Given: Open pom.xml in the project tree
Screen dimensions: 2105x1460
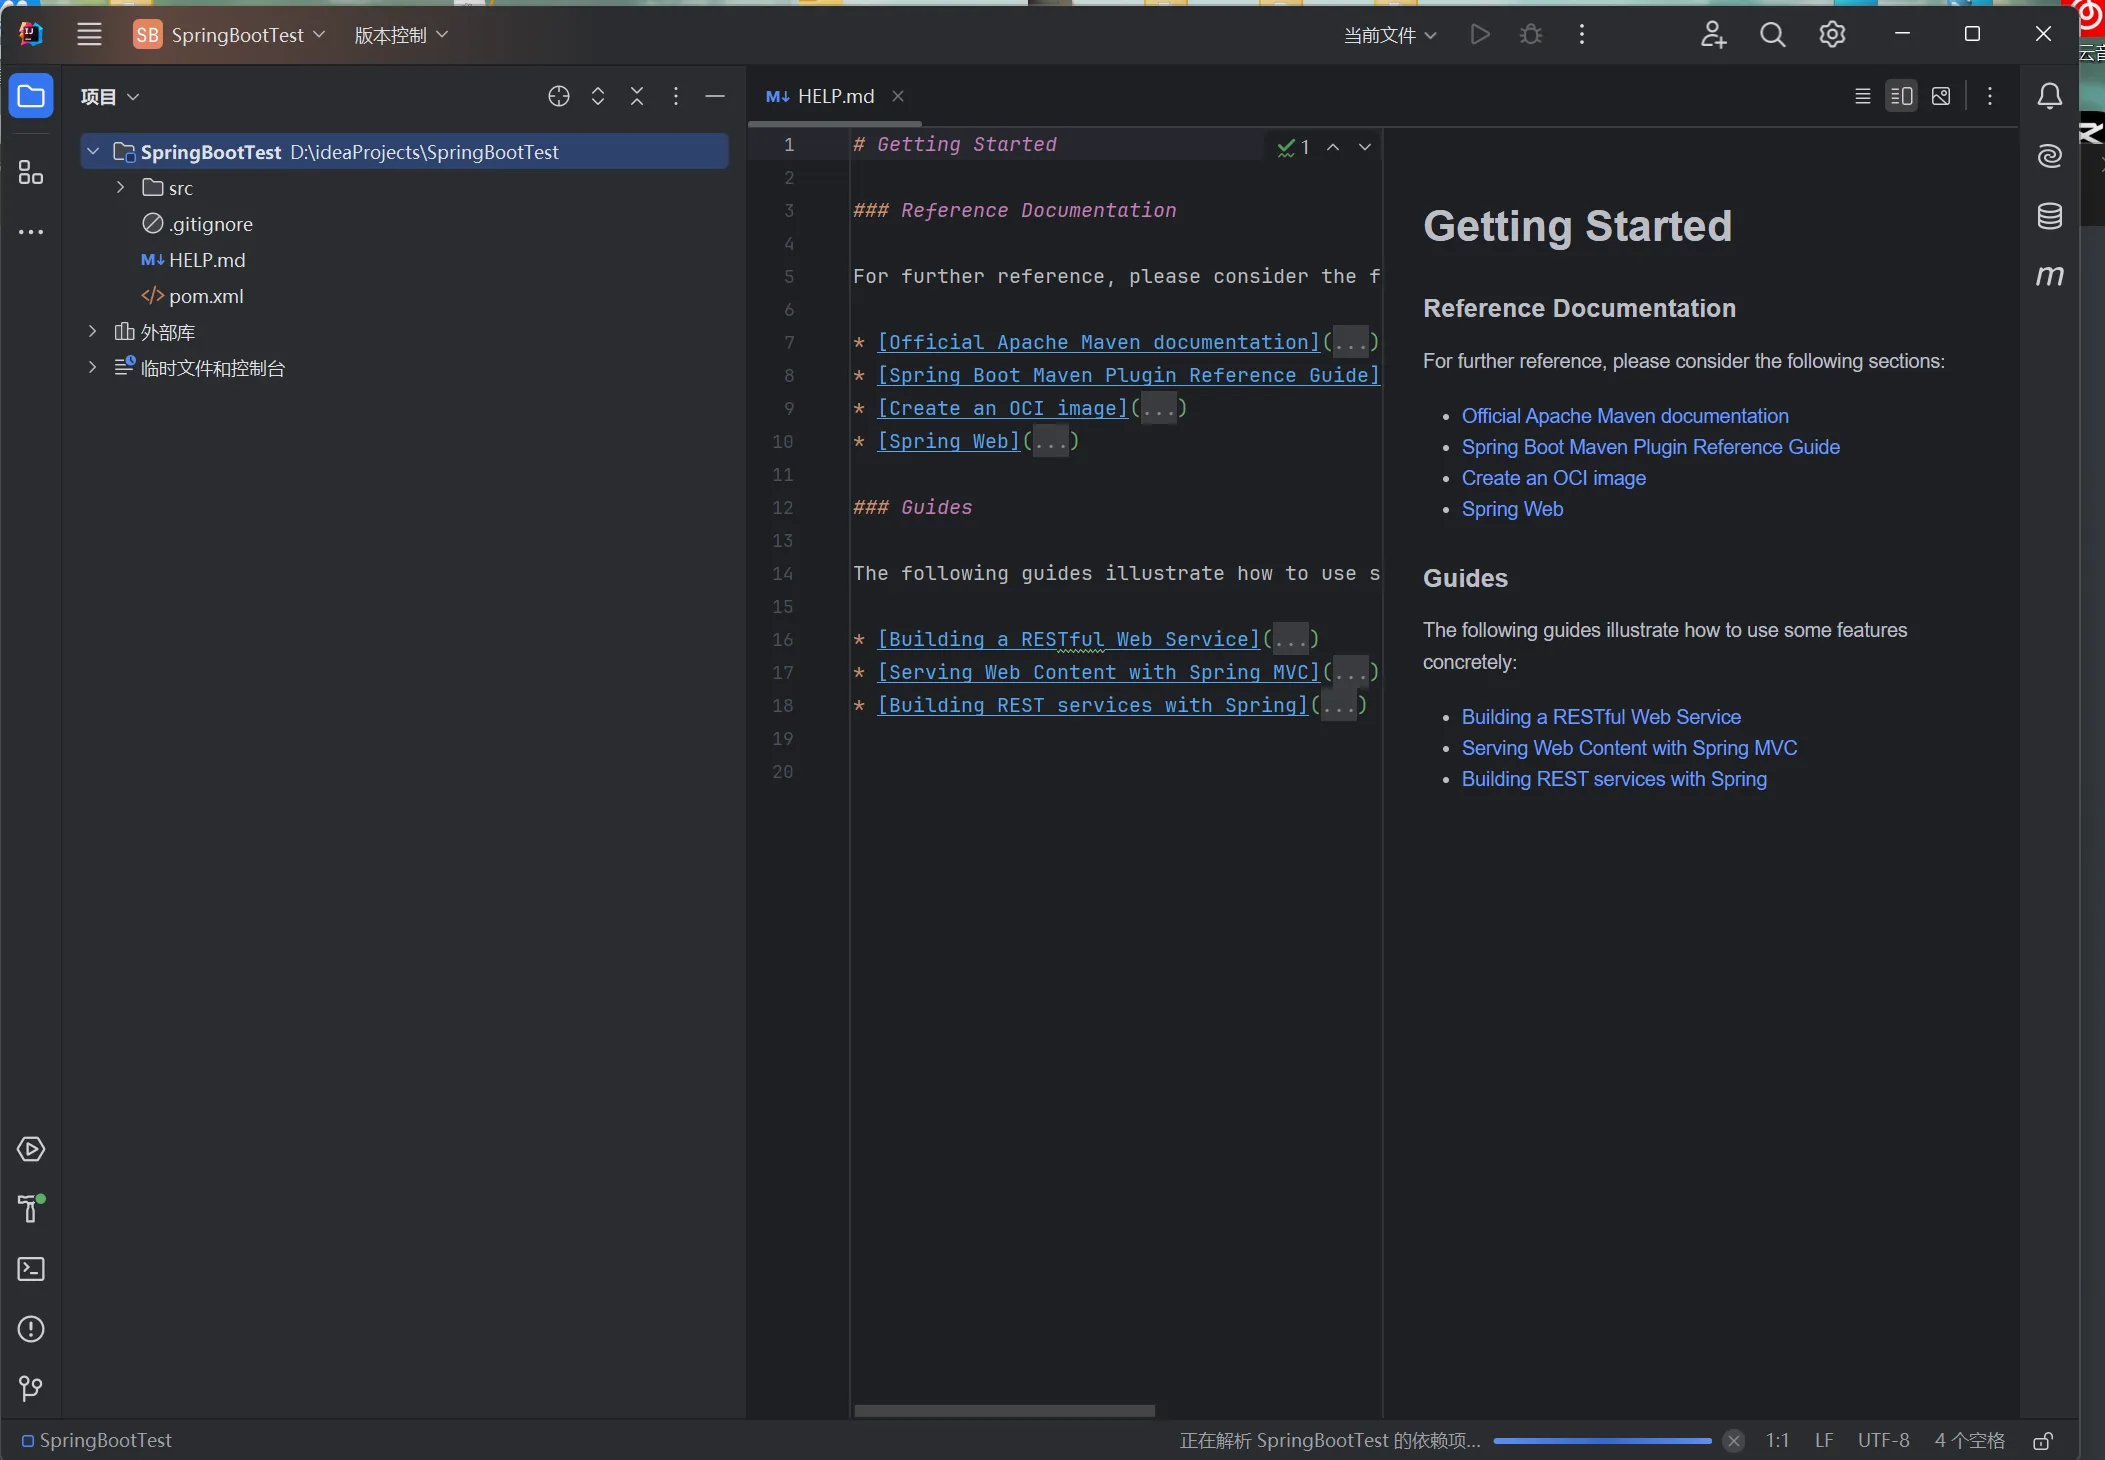Looking at the screenshot, I should click(x=206, y=296).
